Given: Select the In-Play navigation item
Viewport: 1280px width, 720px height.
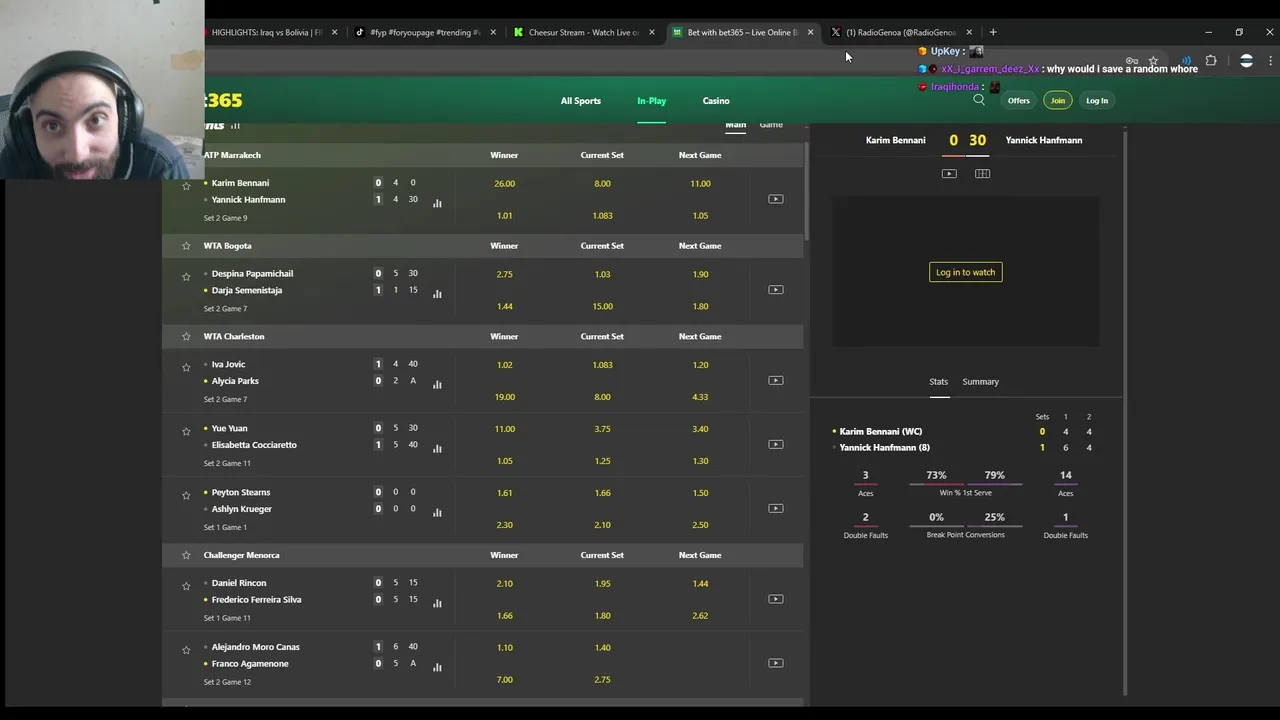Looking at the screenshot, I should click(651, 101).
